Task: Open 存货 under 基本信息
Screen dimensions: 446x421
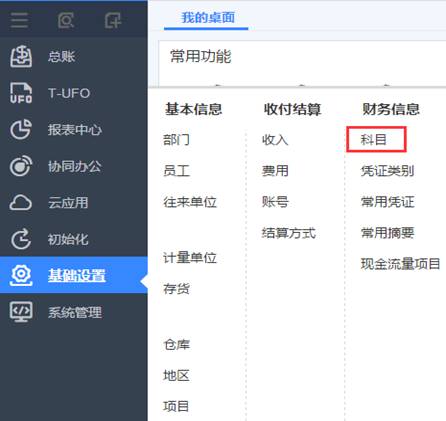Action: tap(176, 288)
